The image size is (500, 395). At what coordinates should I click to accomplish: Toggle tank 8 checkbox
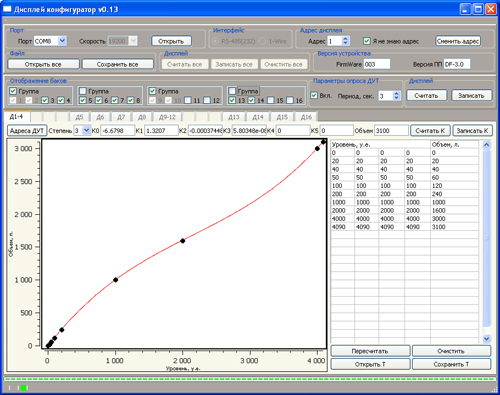(x=130, y=100)
